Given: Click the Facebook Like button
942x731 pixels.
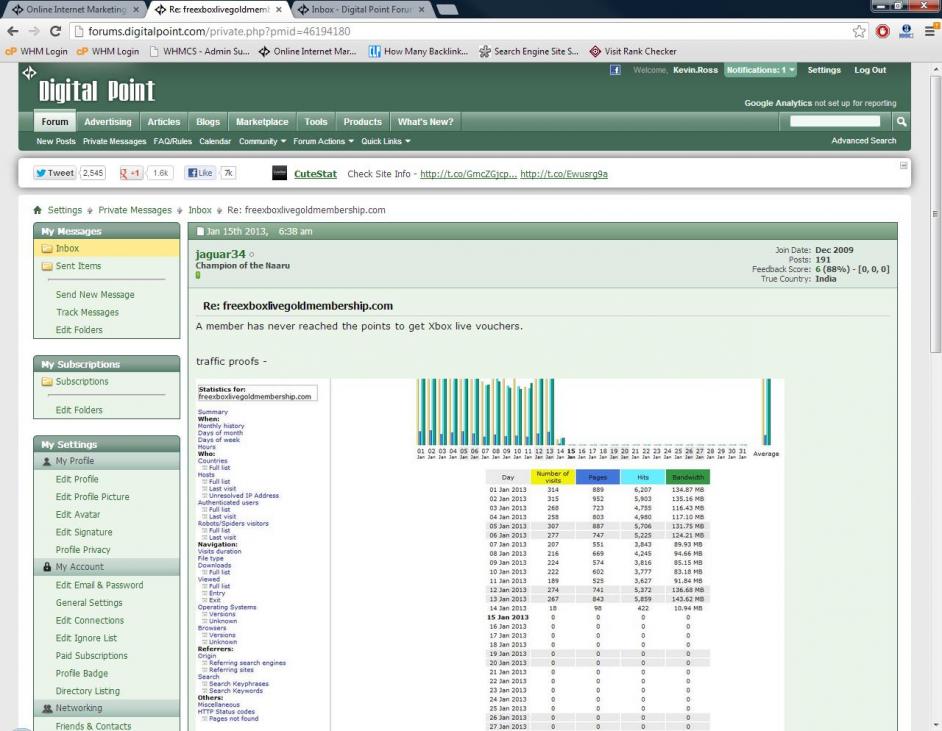Looking at the screenshot, I should [x=199, y=173].
